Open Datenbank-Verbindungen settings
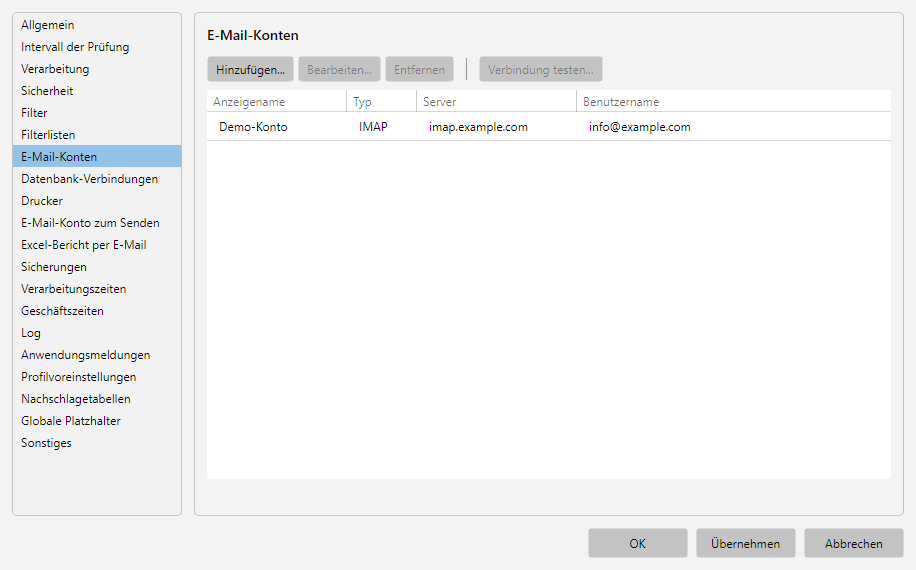The width and height of the screenshot is (916, 570). pyautogui.click(x=97, y=179)
